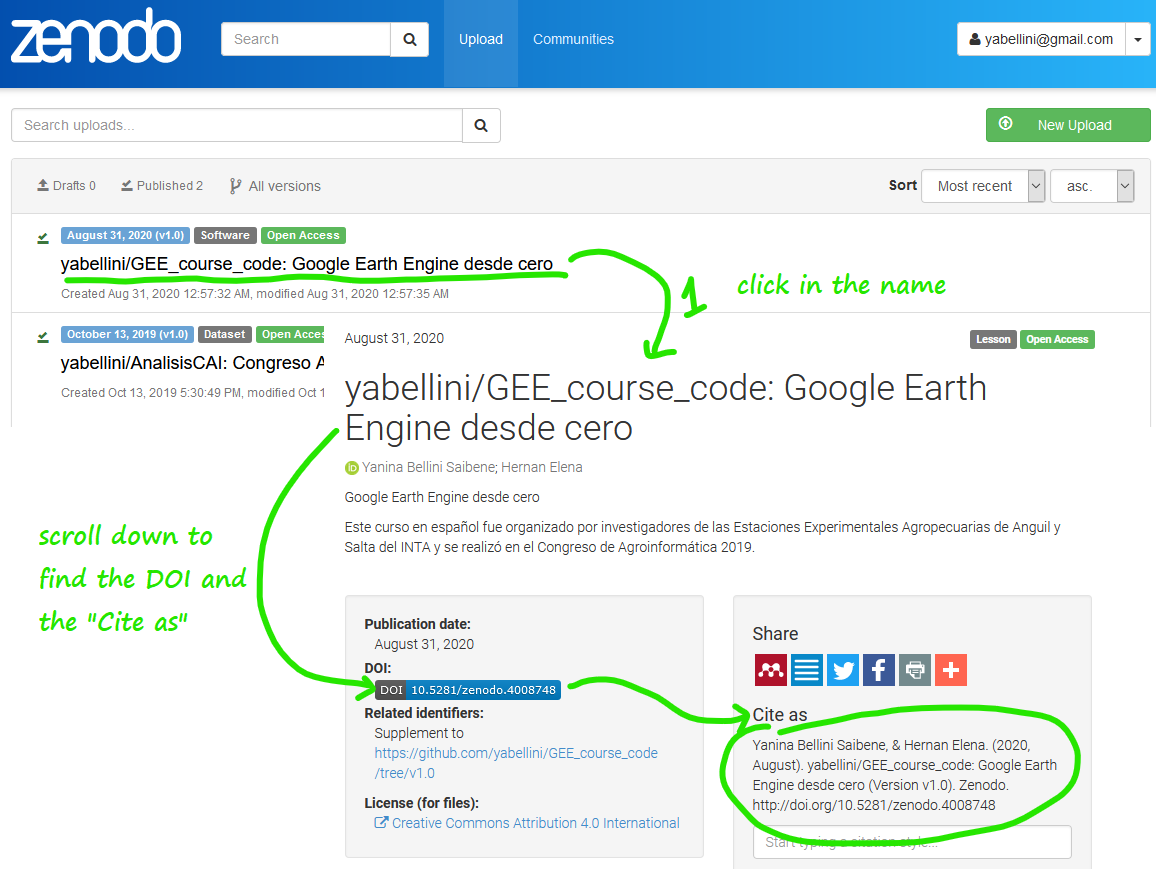The image size is (1156, 869).
Task: Click the magnifier button beside top Search field
Action: (410, 39)
